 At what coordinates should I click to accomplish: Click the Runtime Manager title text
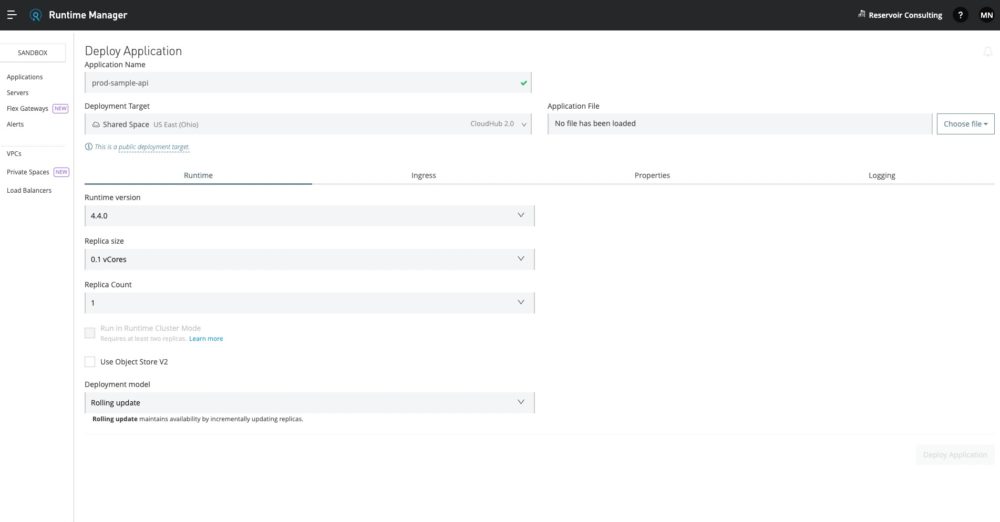click(x=88, y=15)
